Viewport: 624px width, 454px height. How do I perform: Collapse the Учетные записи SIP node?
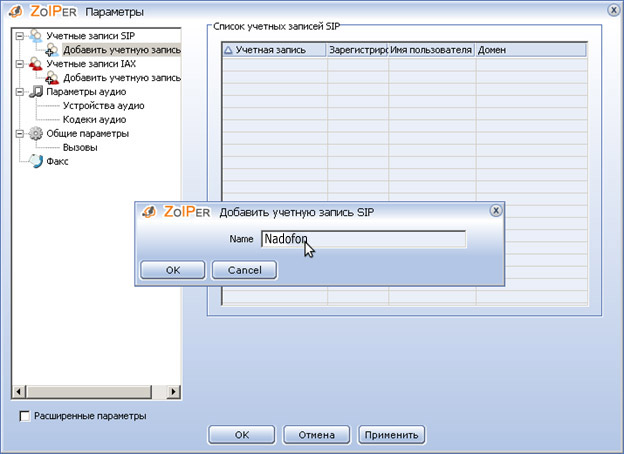[20, 36]
